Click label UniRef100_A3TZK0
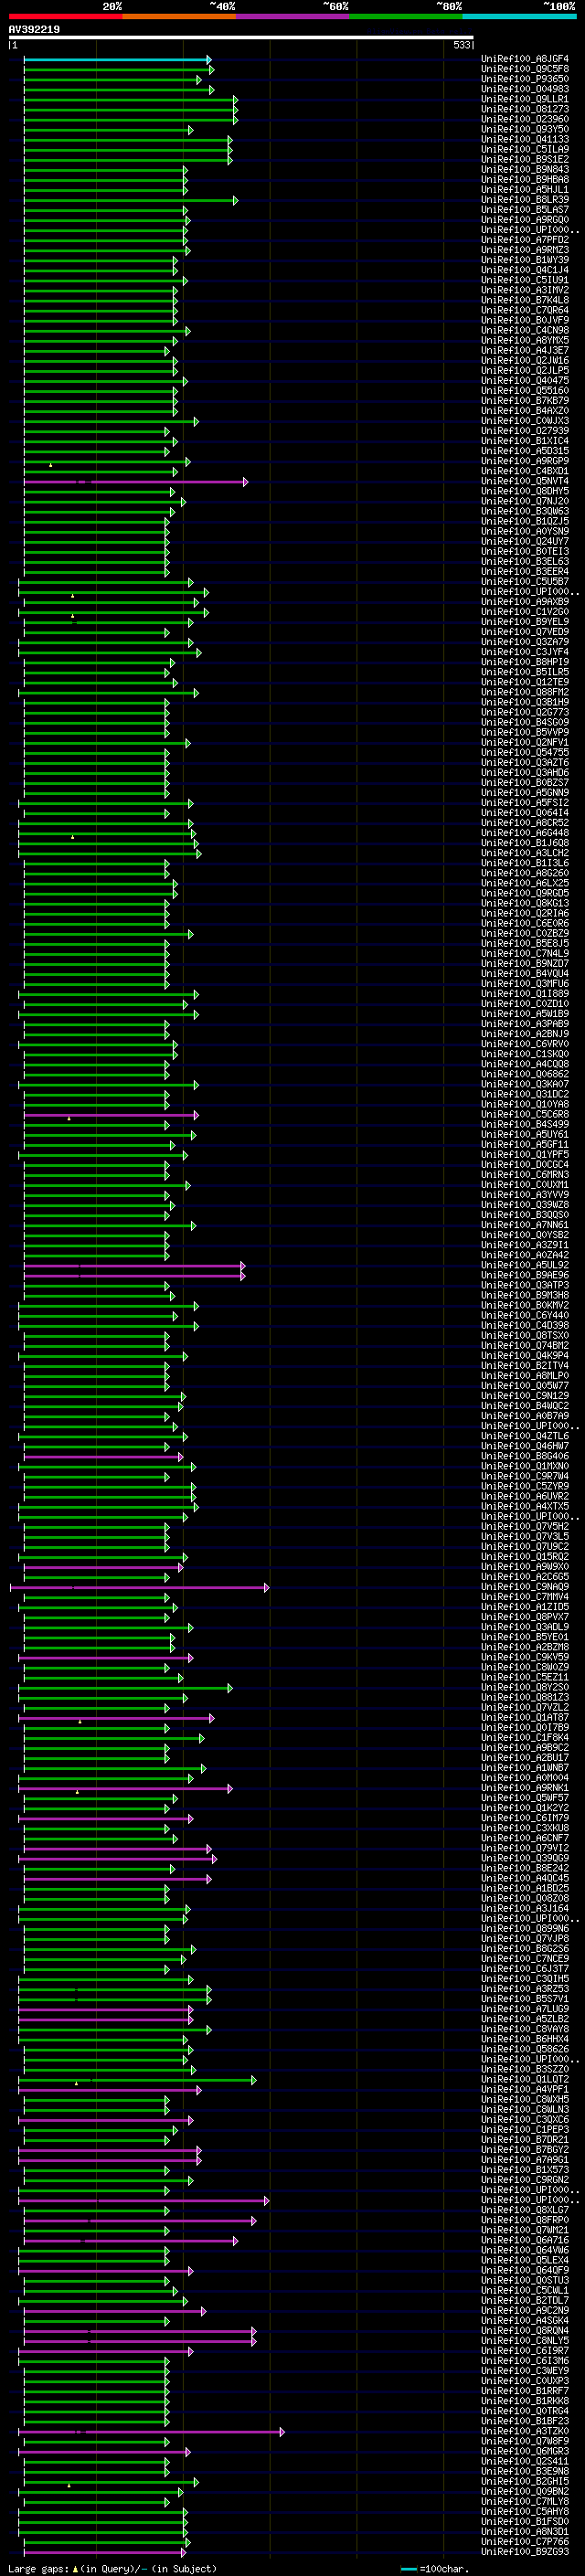The image size is (585, 2576). point(525,2431)
